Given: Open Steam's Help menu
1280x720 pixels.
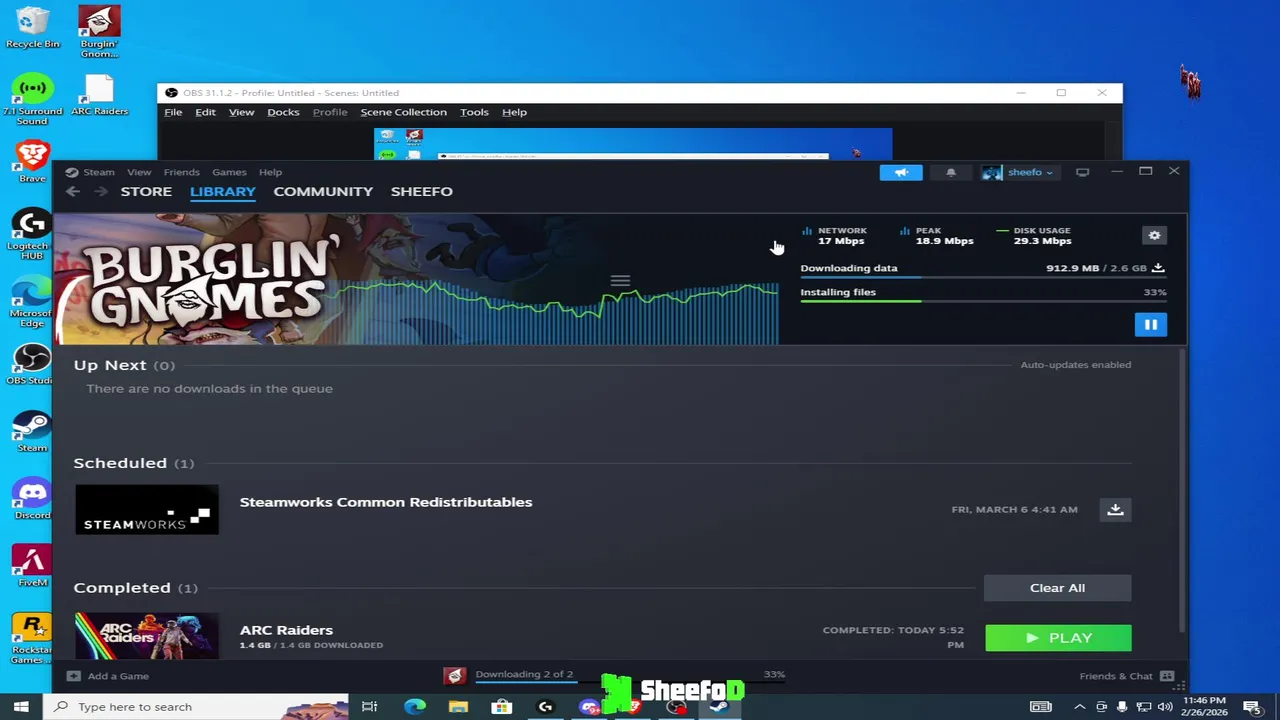Looking at the screenshot, I should pos(270,172).
